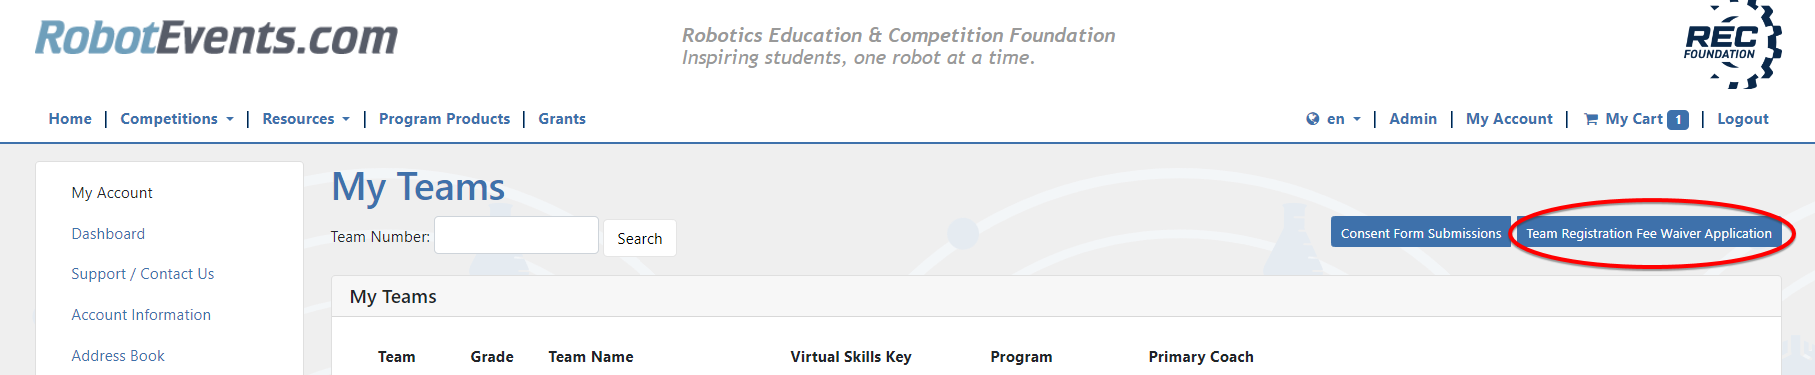1815x375 pixels.
Task: Open Team Registration Fee Waiver Application
Action: [x=1649, y=232]
